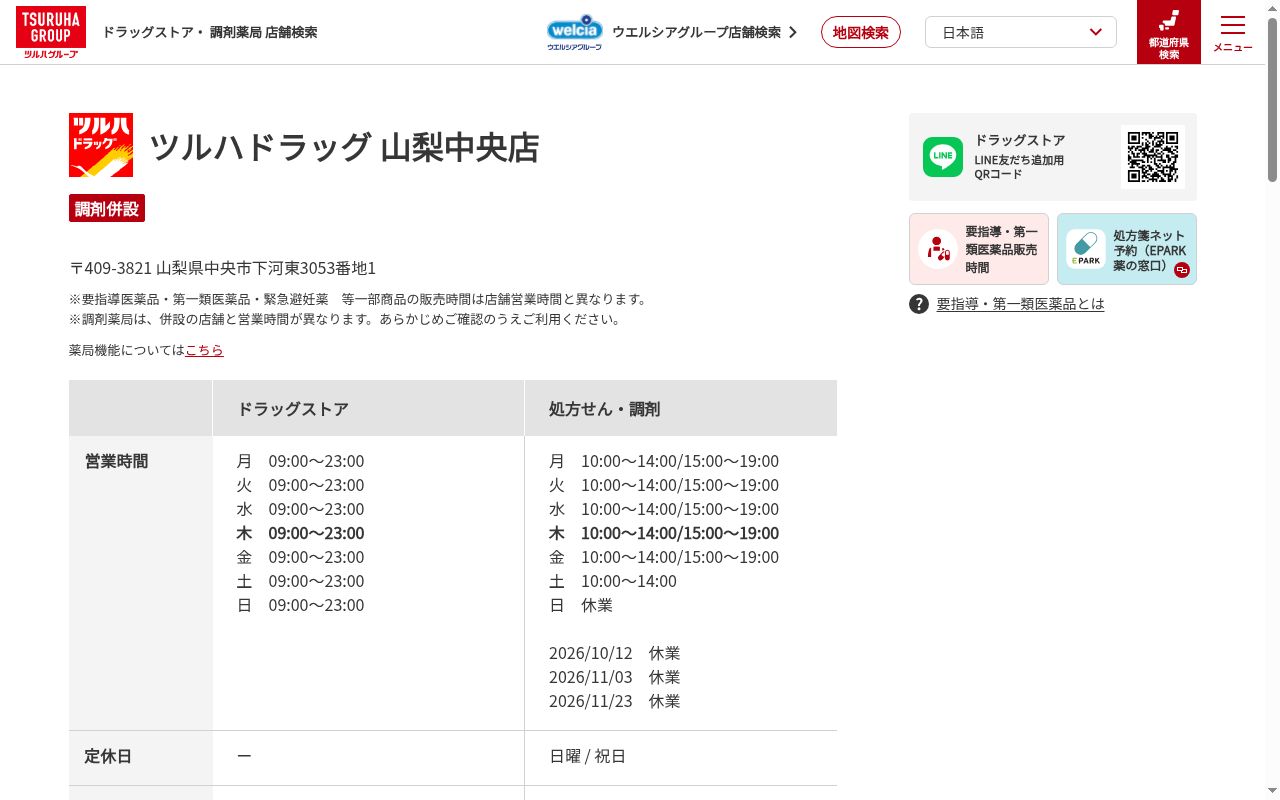Click the 2026/11/23 休業 entry

(614, 701)
